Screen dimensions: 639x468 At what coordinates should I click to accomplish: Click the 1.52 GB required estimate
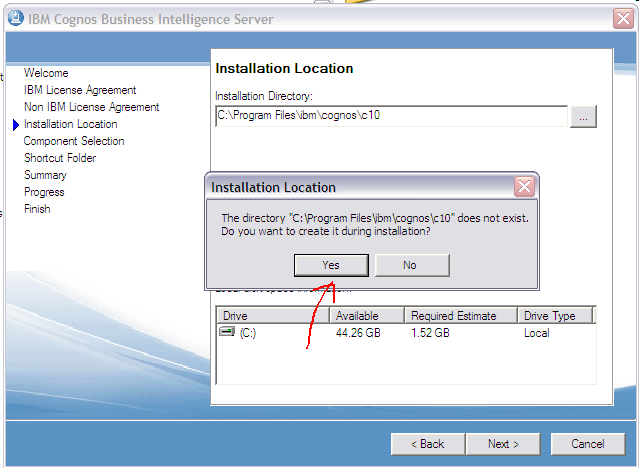[430, 333]
